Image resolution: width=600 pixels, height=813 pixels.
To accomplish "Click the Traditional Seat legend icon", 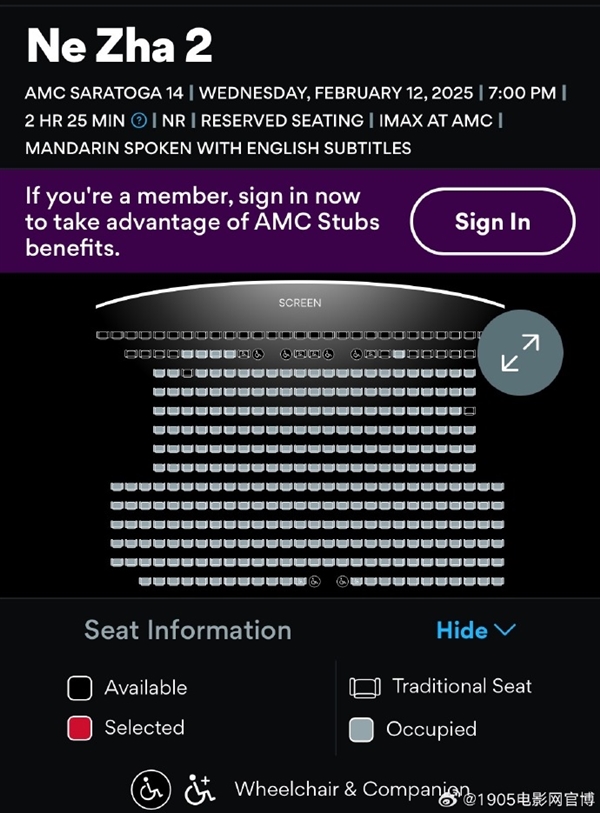I will click(x=365, y=687).
